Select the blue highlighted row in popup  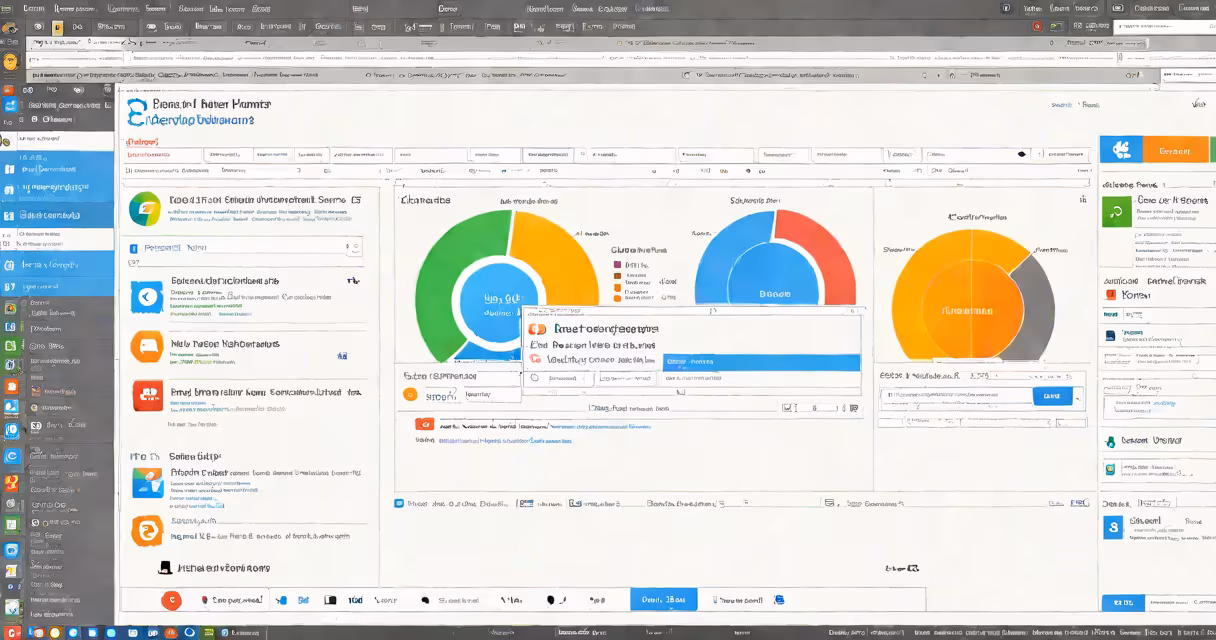(x=761, y=362)
